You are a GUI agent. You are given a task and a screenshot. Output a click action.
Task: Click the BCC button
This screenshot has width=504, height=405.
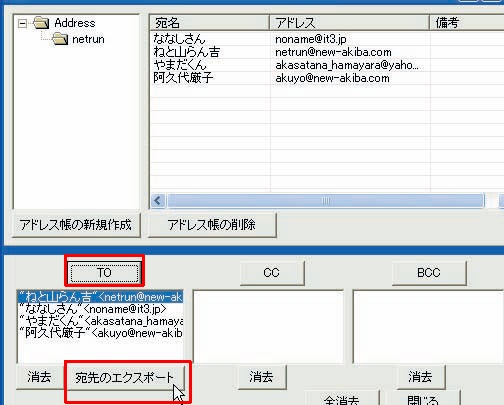pos(429,273)
